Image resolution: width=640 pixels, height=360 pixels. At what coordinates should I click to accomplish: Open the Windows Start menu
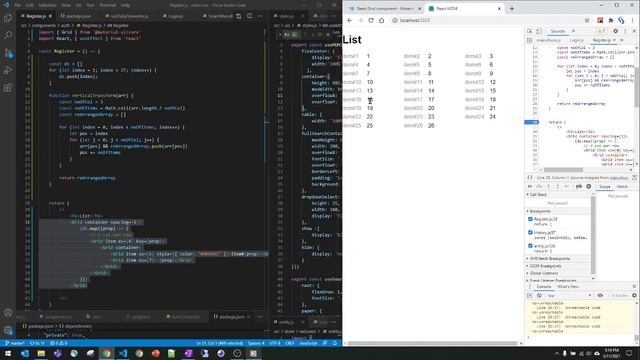pyautogui.click(x=8, y=353)
